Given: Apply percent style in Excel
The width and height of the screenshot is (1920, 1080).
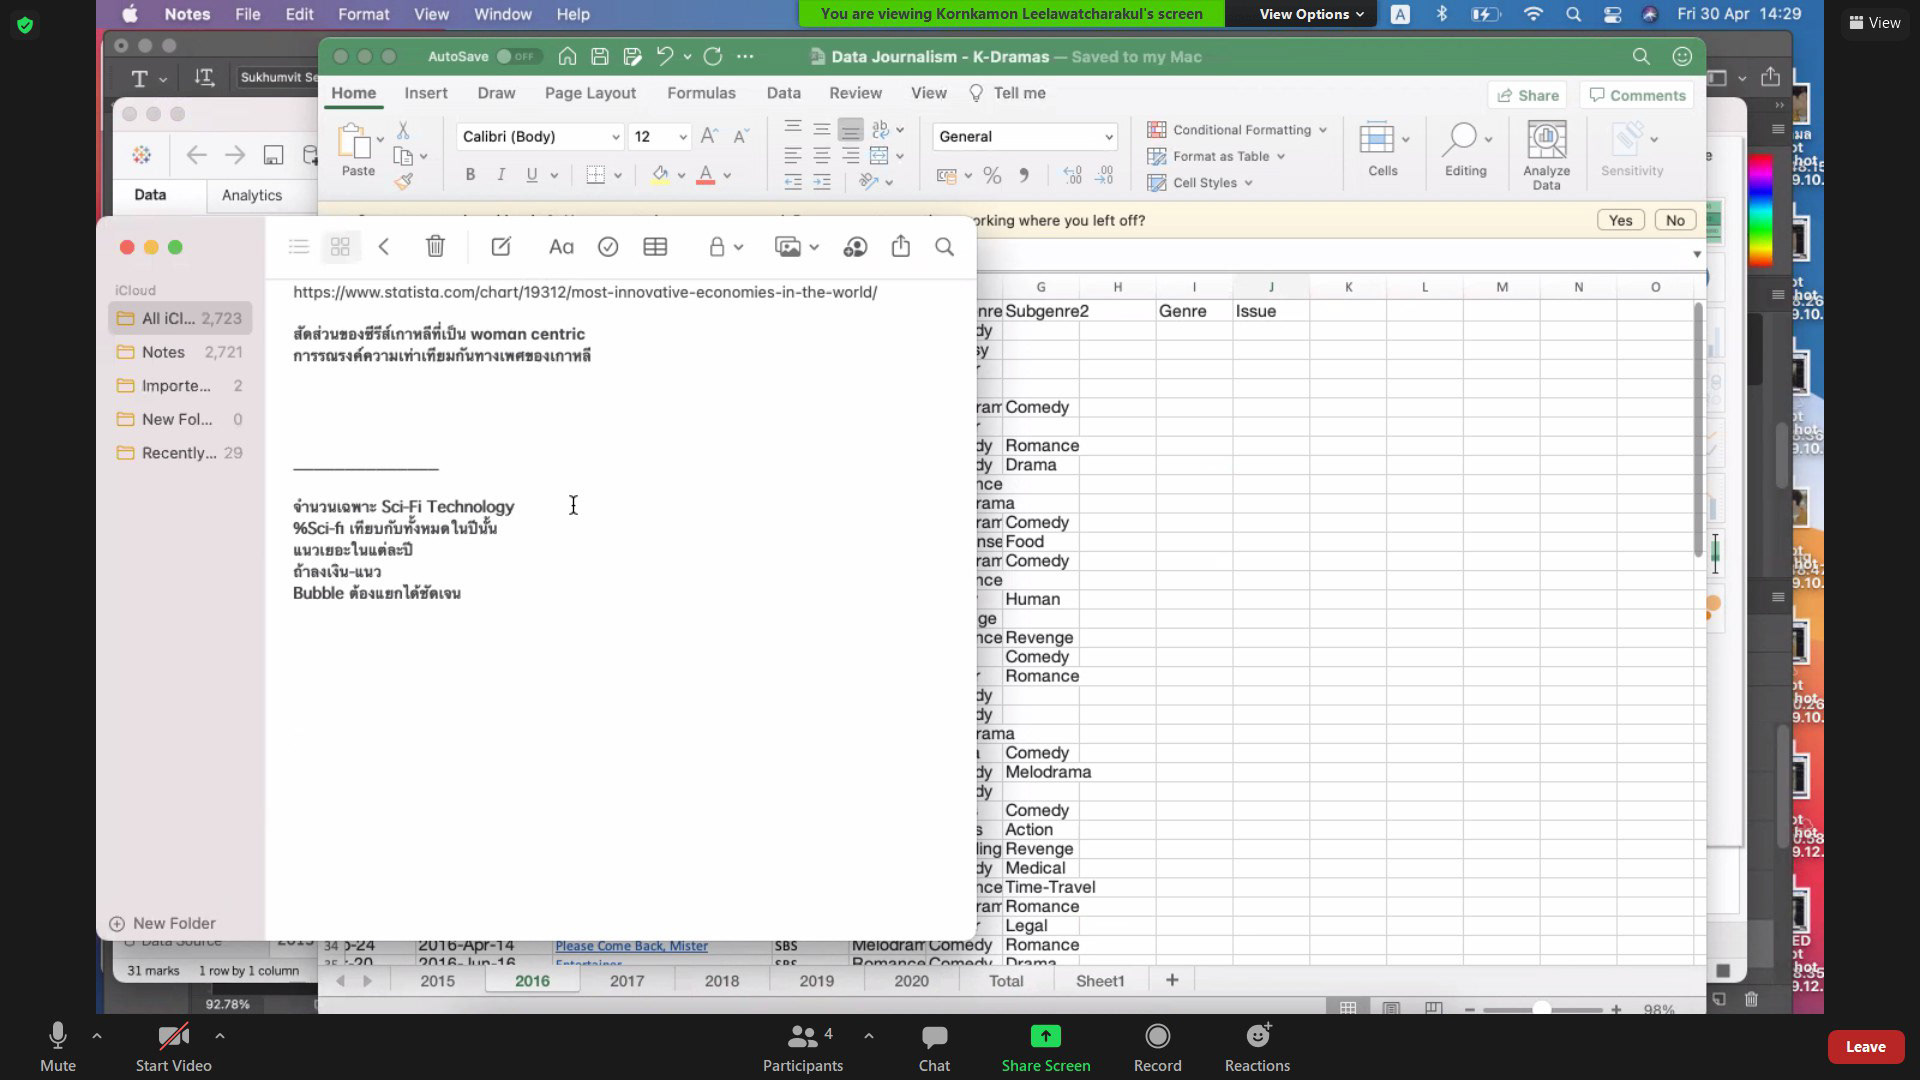Looking at the screenshot, I should click(992, 175).
